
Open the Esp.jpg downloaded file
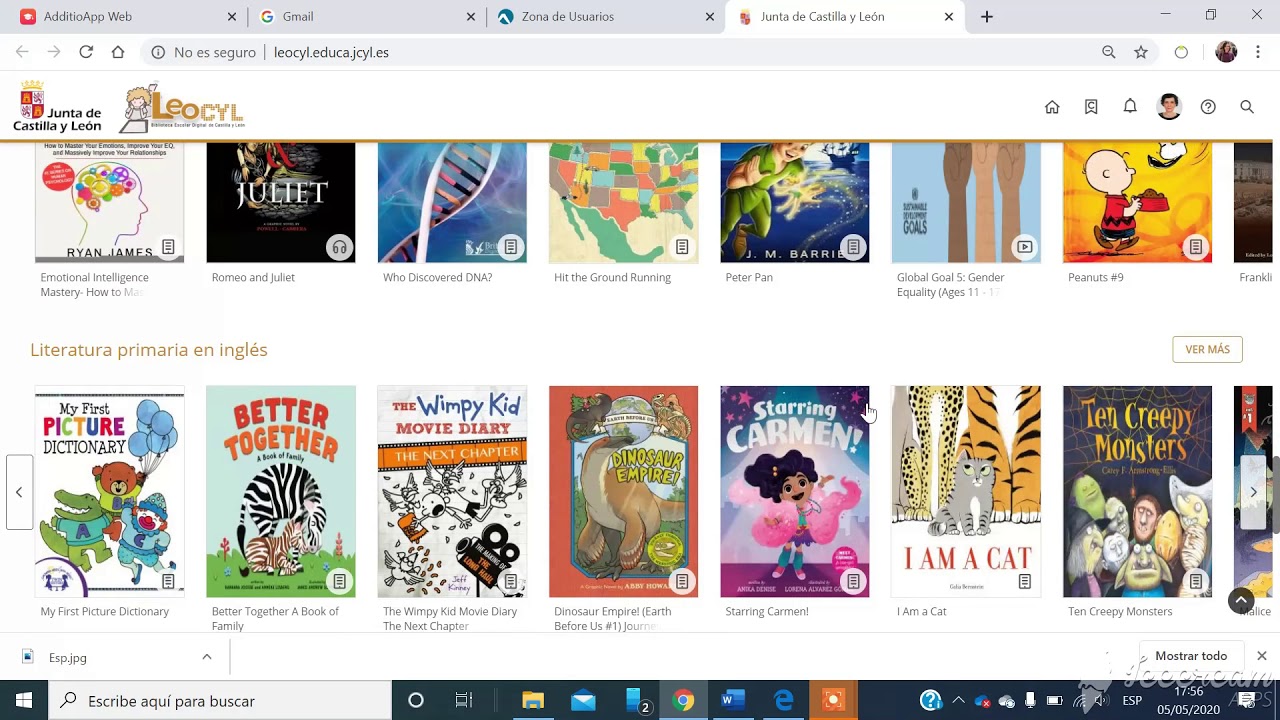[68, 657]
